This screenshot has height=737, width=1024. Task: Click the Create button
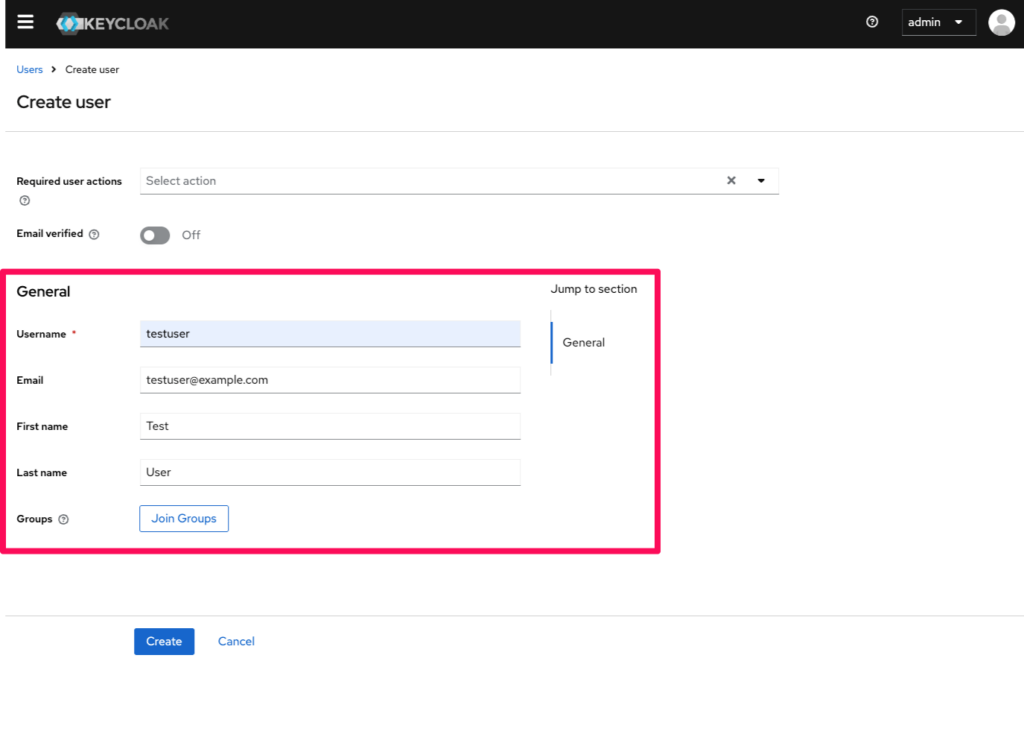pyautogui.click(x=164, y=642)
